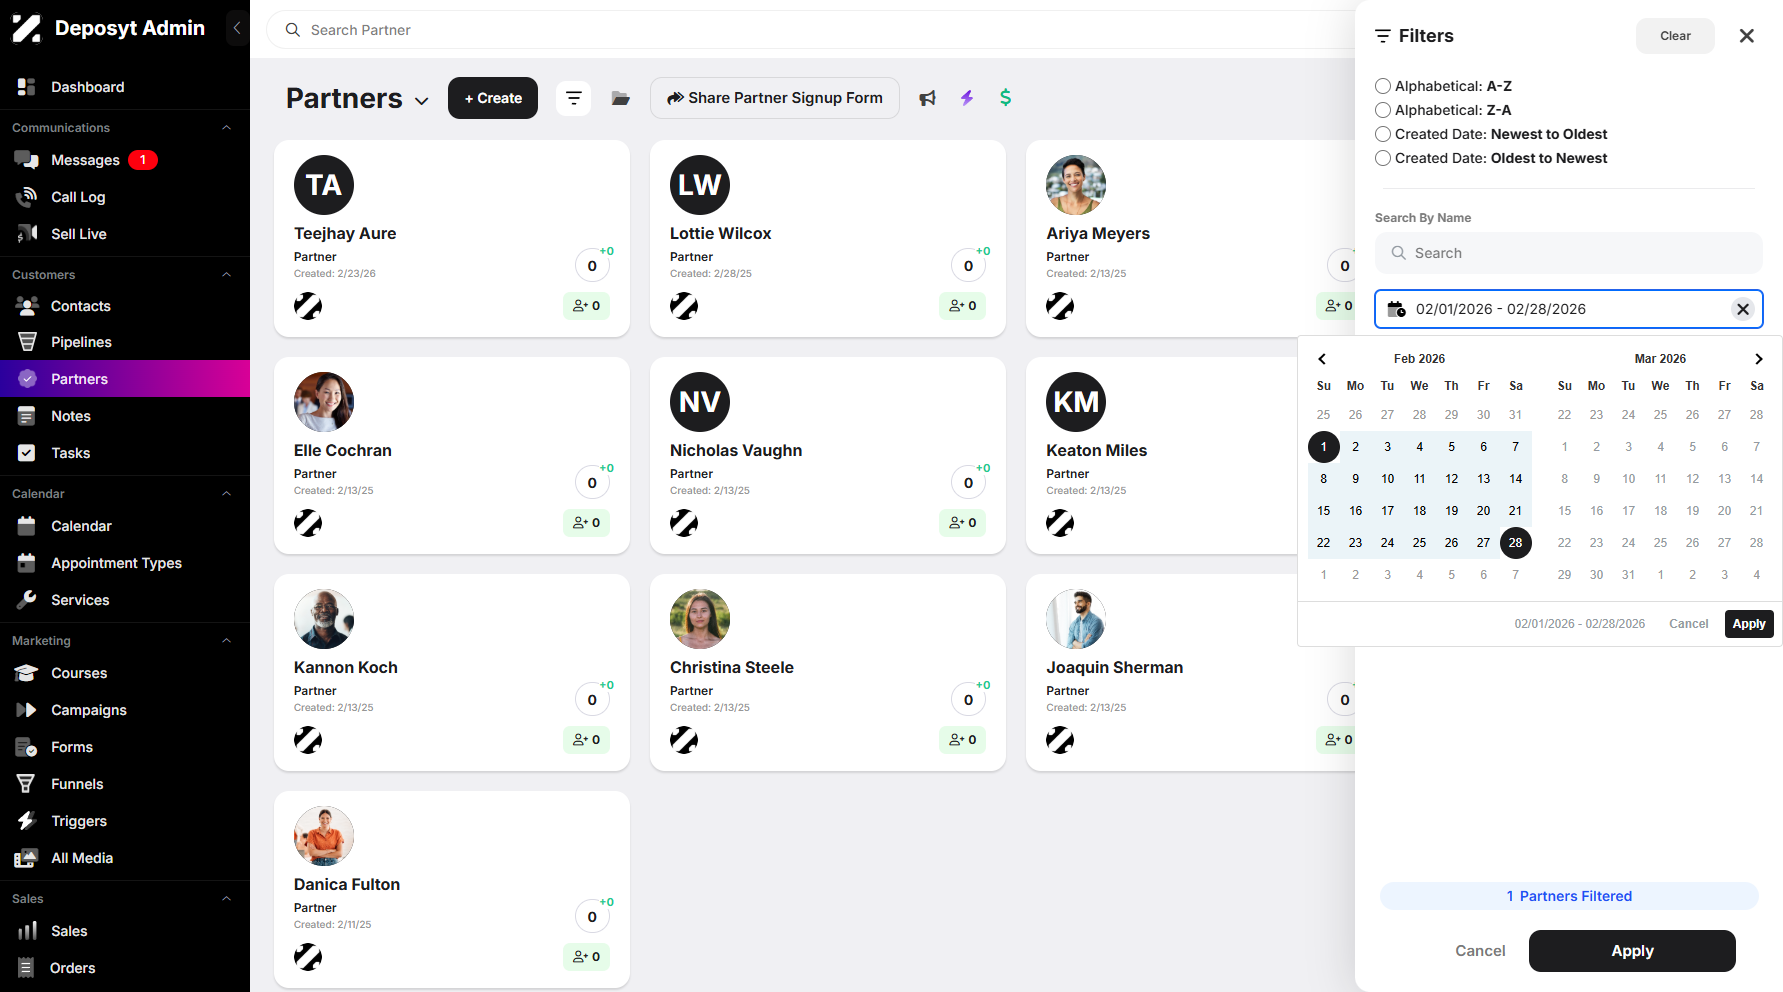The height and width of the screenshot is (992, 1783).
Task: Click the Clear filters button
Action: tap(1675, 36)
